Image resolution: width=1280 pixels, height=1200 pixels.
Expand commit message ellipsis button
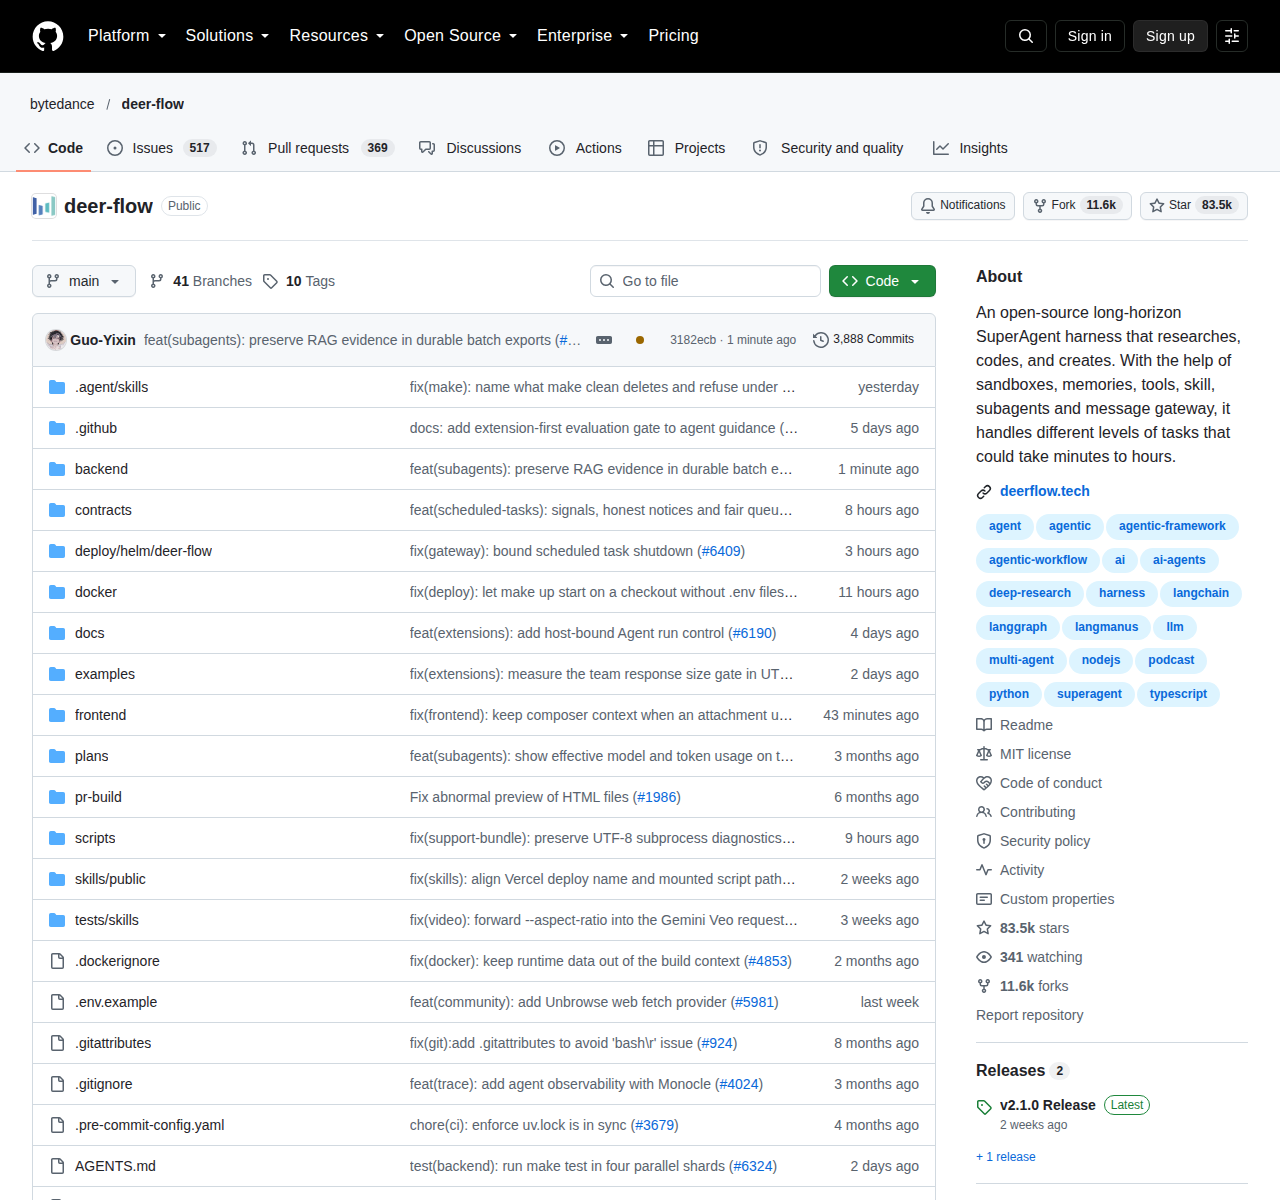pyautogui.click(x=604, y=340)
